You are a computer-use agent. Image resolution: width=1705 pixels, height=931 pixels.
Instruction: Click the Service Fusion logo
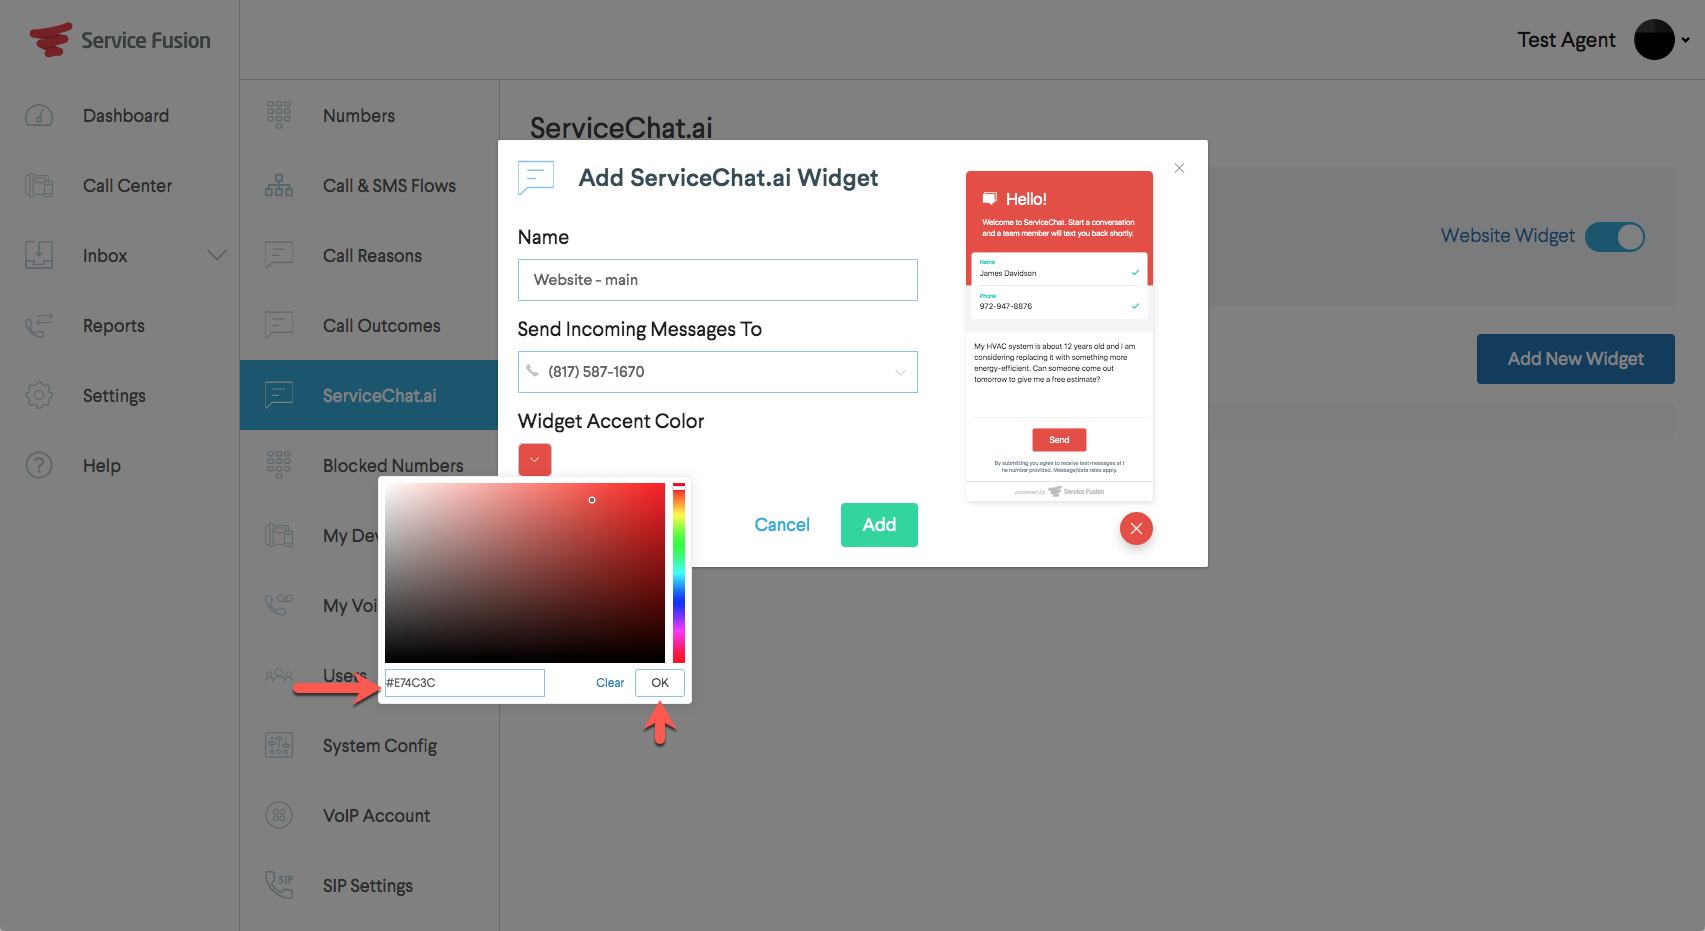click(x=120, y=40)
